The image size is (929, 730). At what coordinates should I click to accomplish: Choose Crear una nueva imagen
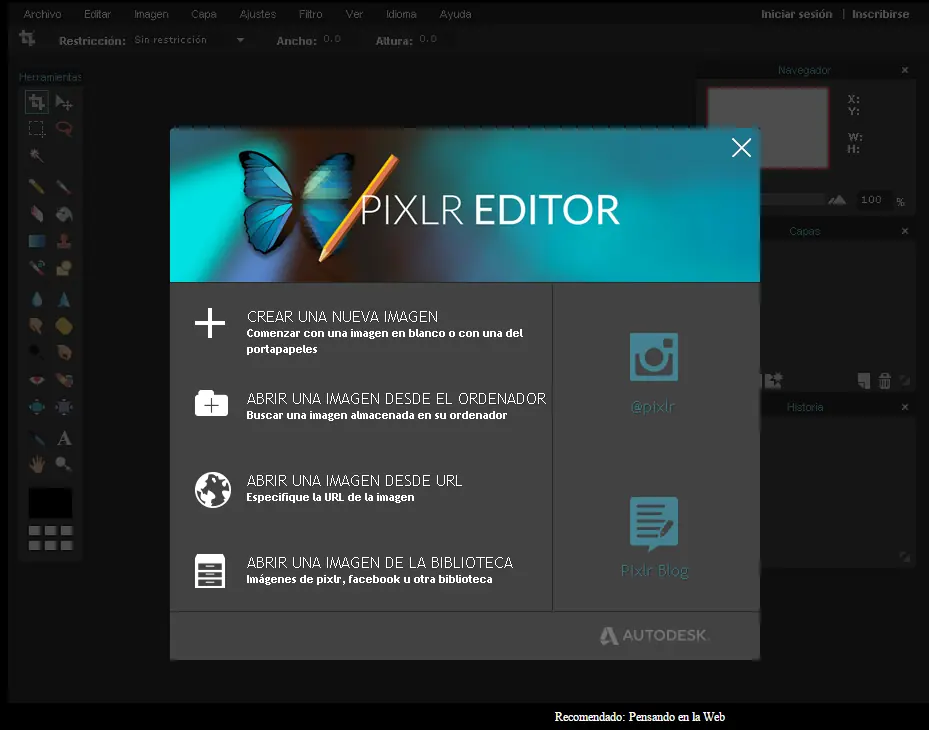(x=361, y=331)
